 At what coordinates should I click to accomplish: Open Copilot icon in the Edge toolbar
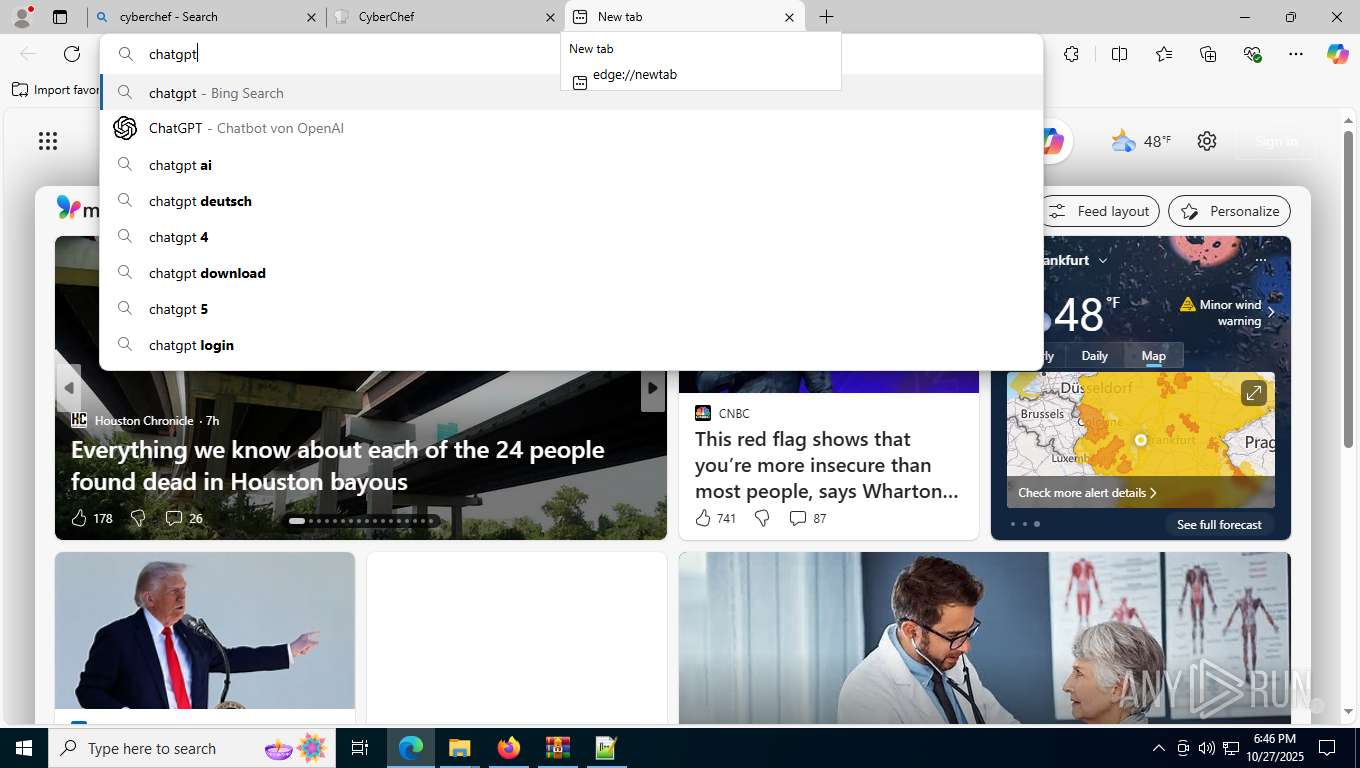(1338, 54)
